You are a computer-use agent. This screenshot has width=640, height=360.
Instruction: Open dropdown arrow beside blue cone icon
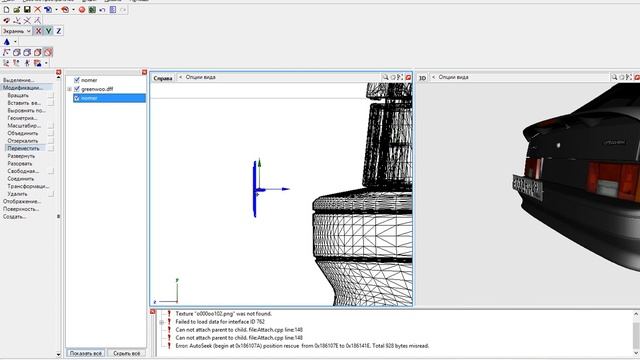click(x=16, y=42)
